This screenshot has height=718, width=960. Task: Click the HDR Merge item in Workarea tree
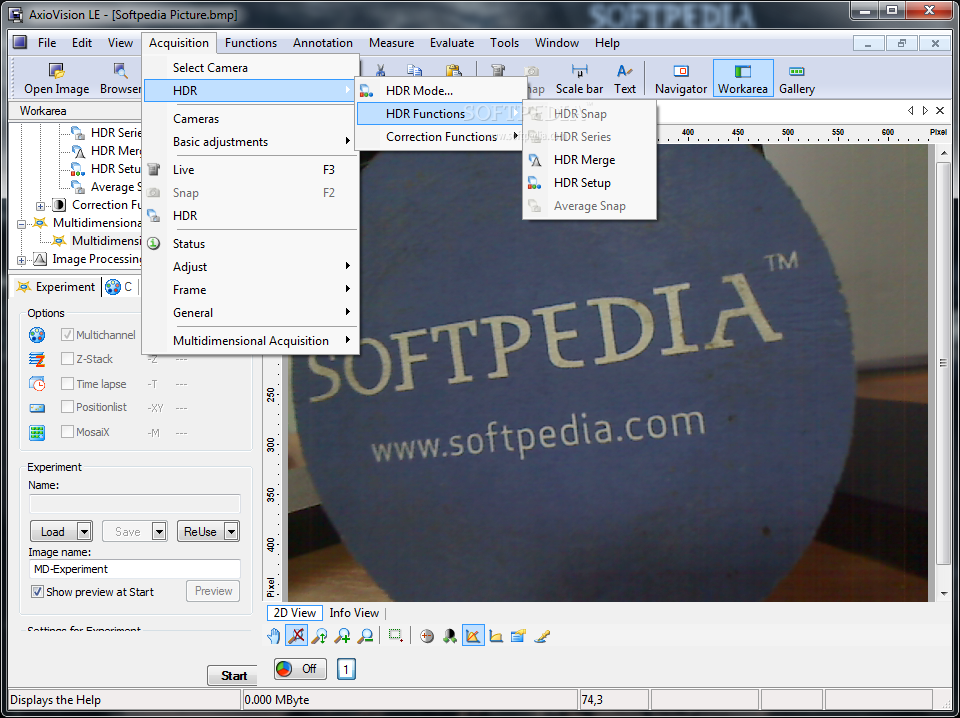107,151
